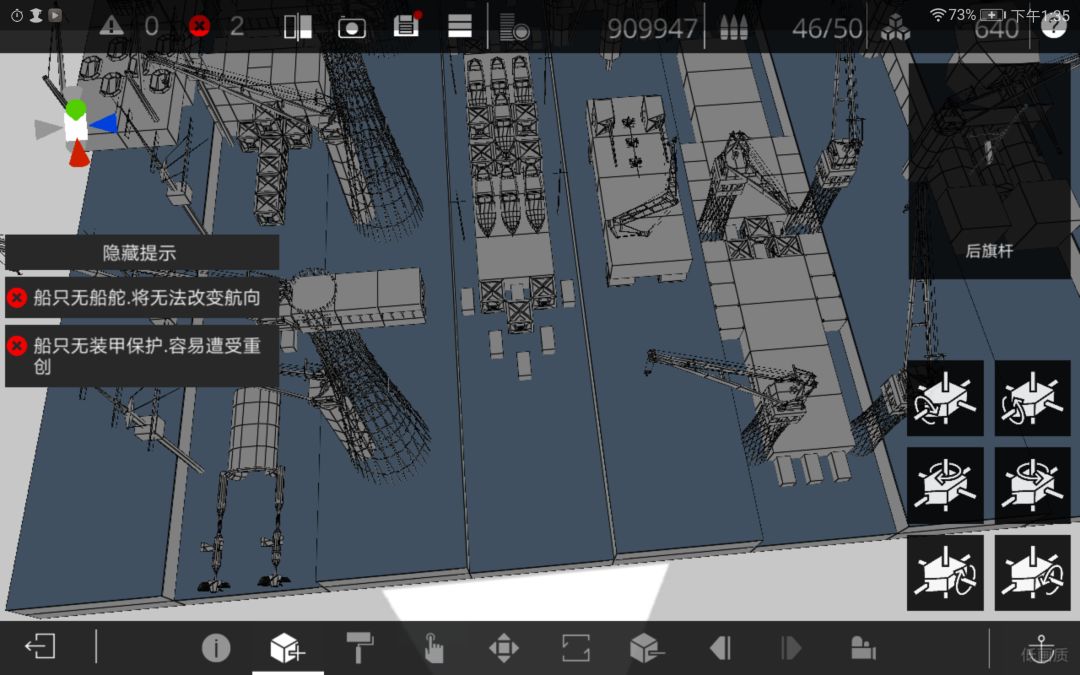
Task: Select the paint roller tool
Action: click(x=360, y=647)
